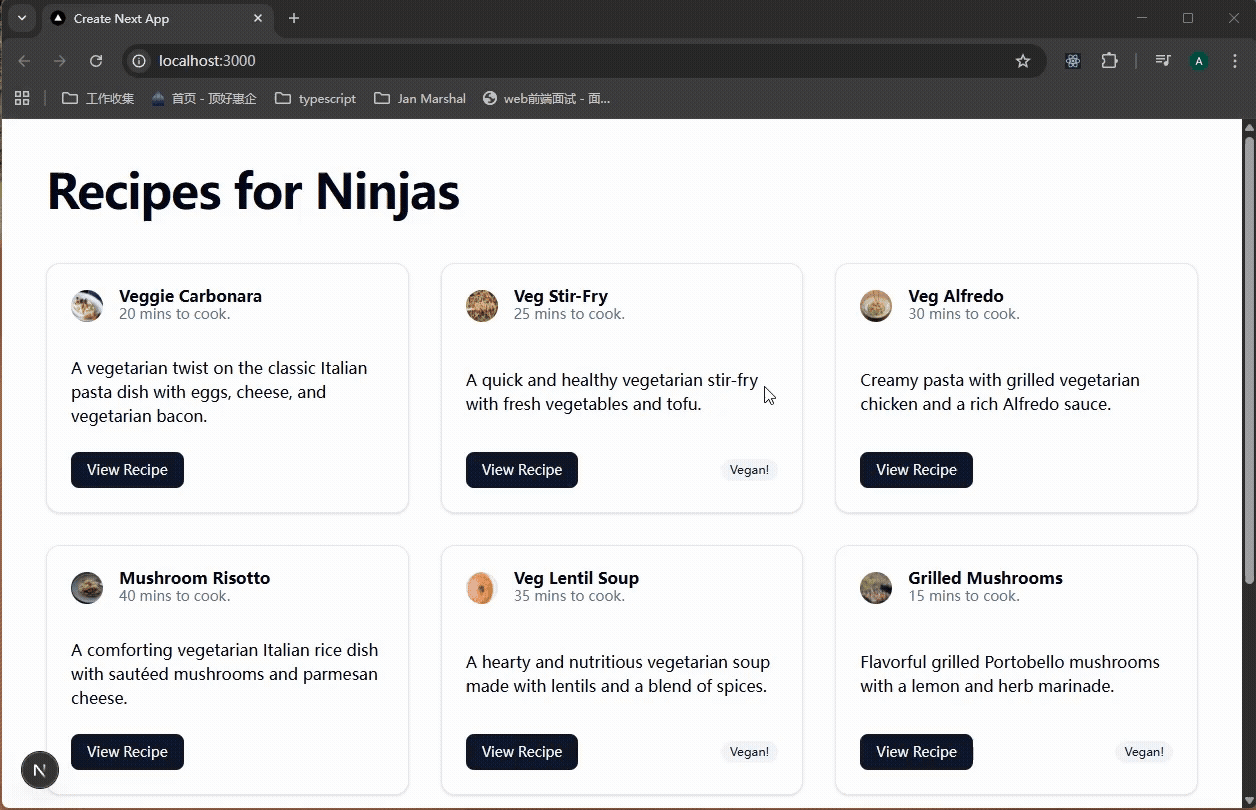Image resolution: width=1256 pixels, height=810 pixels.
Task: View Recipe for Veggie Carbonara
Action: [x=127, y=470]
